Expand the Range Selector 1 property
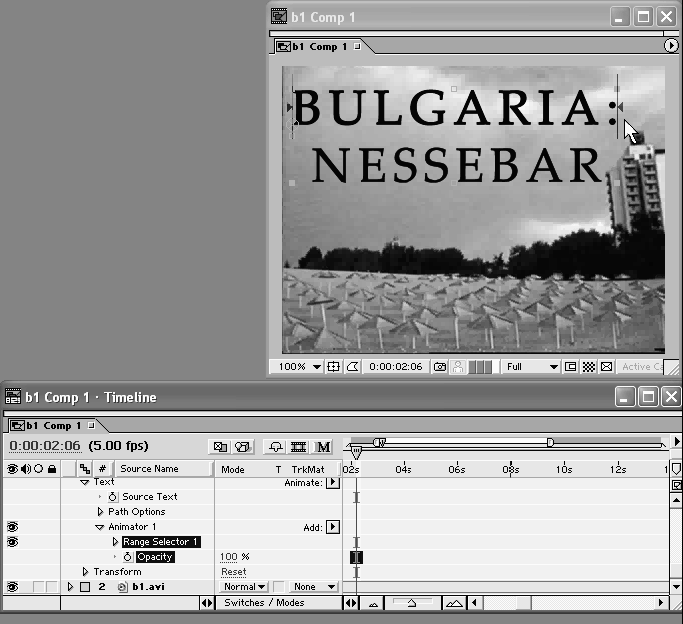Image resolution: width=683 pixels, height=624 pixels. (115, 542)
